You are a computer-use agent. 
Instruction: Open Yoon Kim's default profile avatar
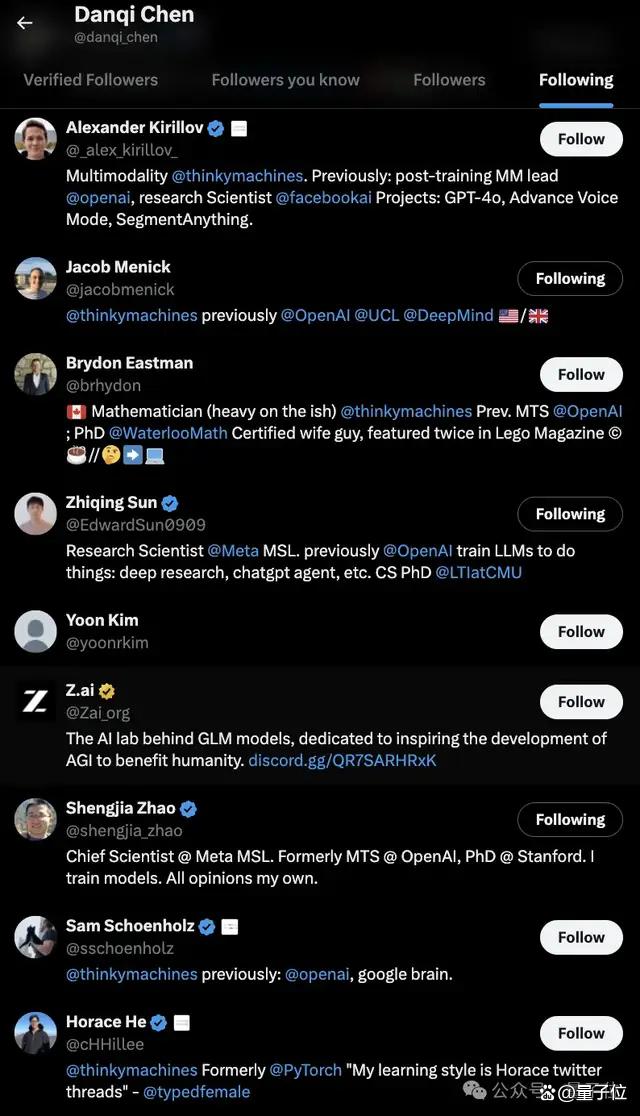pyautogui.click(x=36, y=631)
